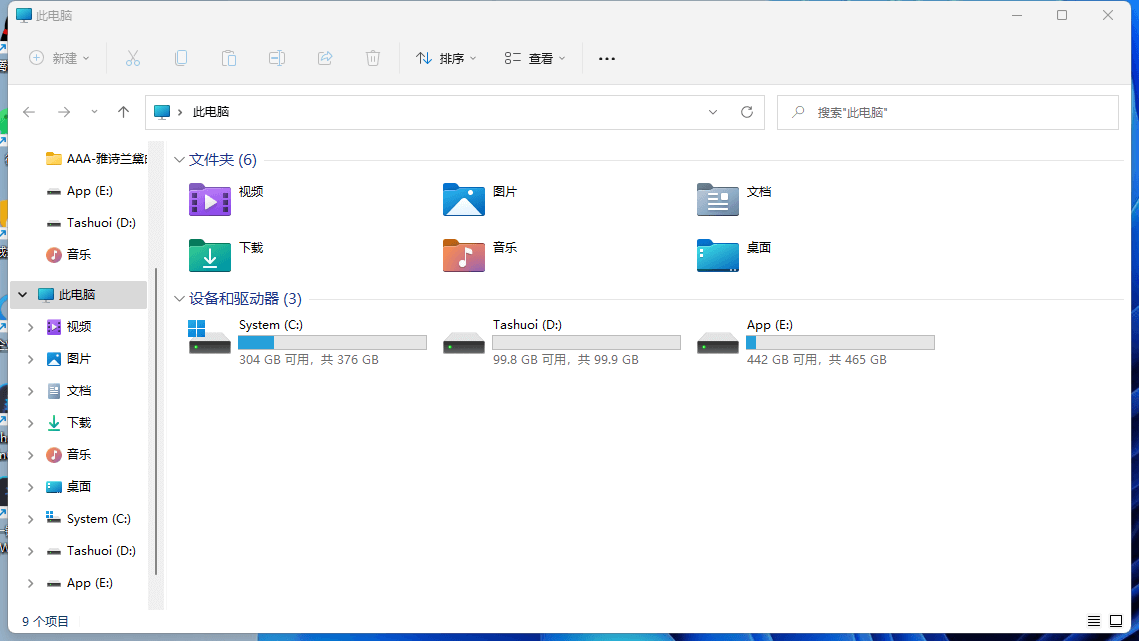Collapse the 文件夹 group section
The image size is (1139, 641).
tap(179, 160)
